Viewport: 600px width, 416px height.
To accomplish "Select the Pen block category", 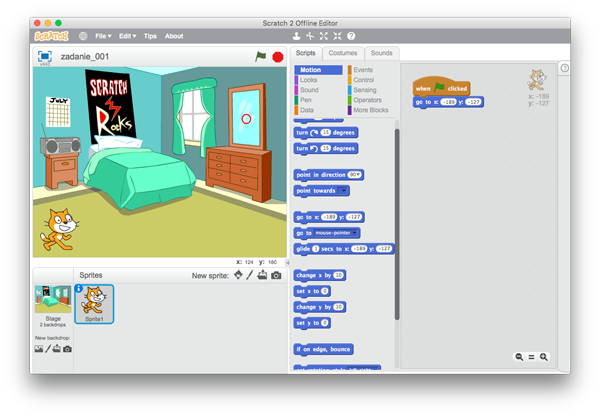I will [x=306, y=100].
